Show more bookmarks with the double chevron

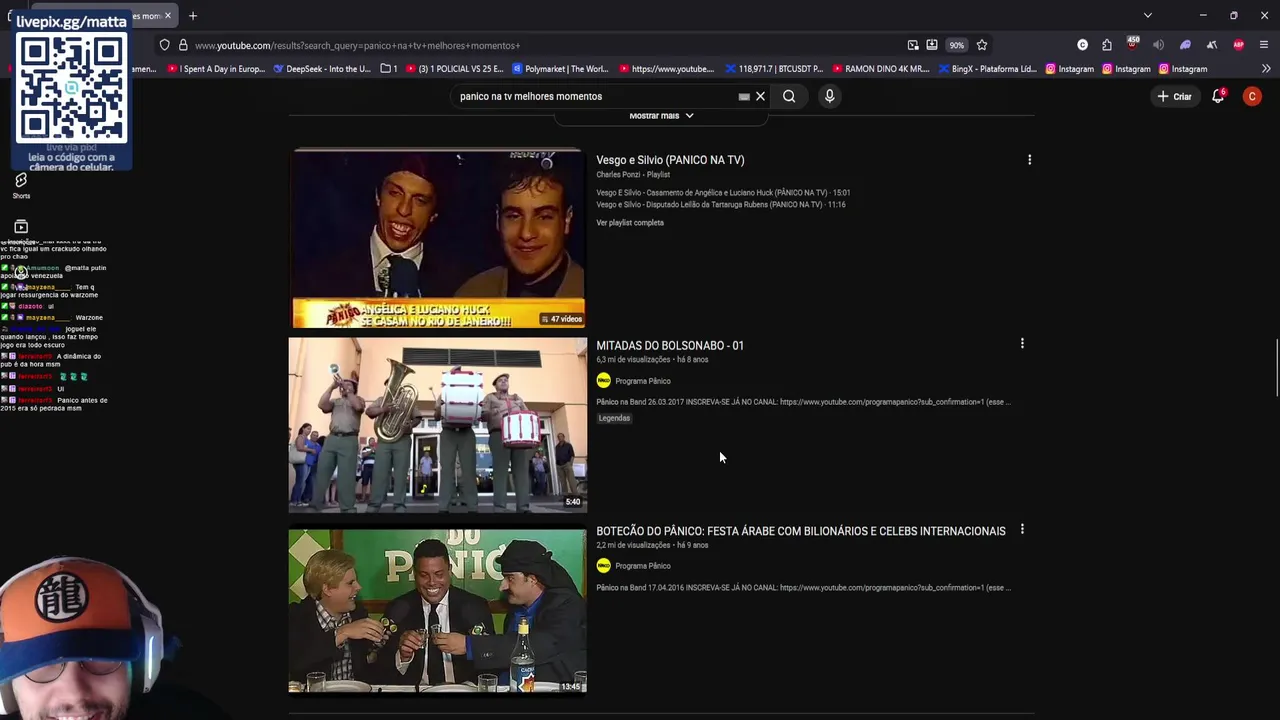click(1266, 69)
